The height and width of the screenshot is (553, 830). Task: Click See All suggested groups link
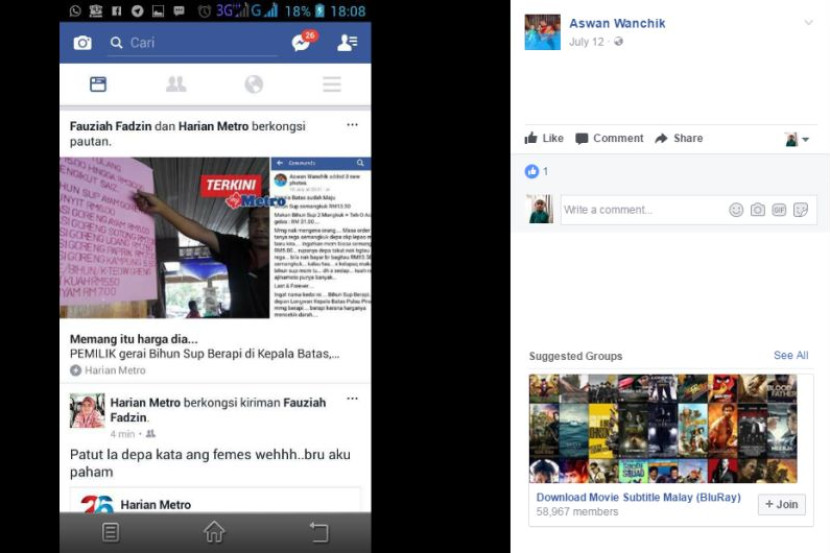790,356
